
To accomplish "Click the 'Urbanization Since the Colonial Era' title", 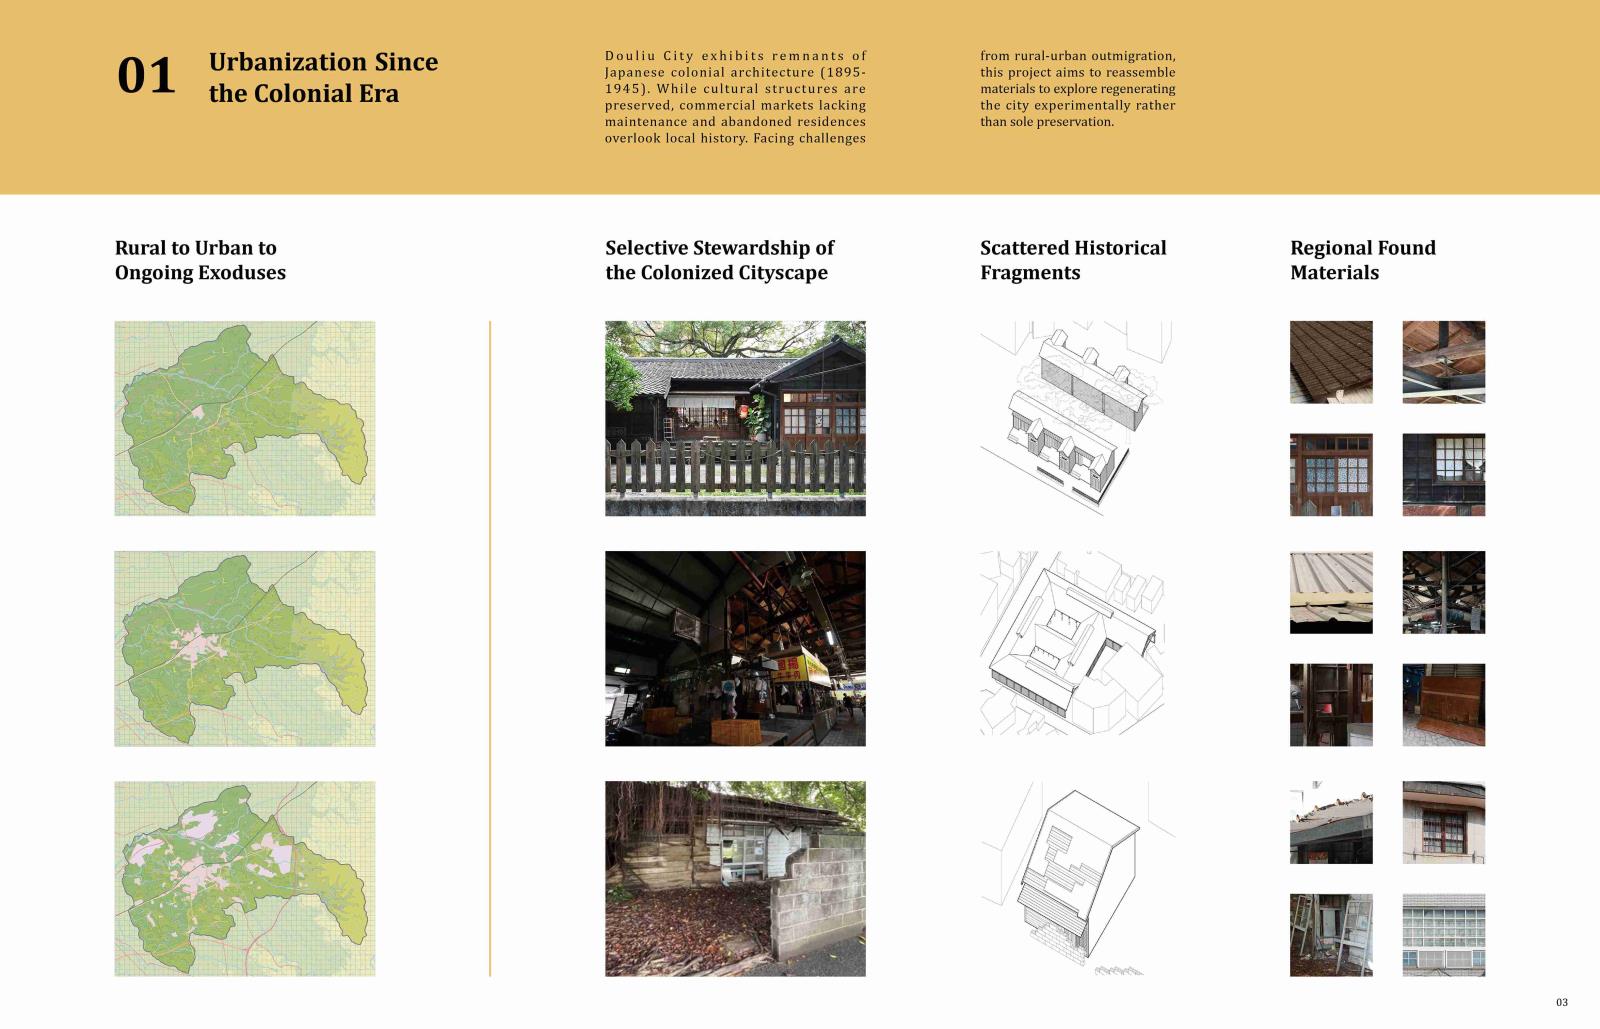I will pos(323,77).
